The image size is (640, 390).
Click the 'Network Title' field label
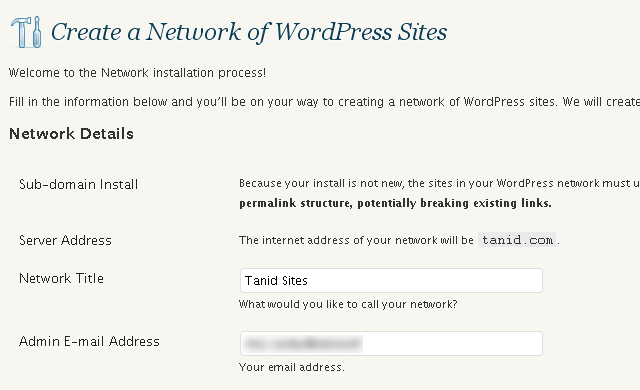(61, 278)
